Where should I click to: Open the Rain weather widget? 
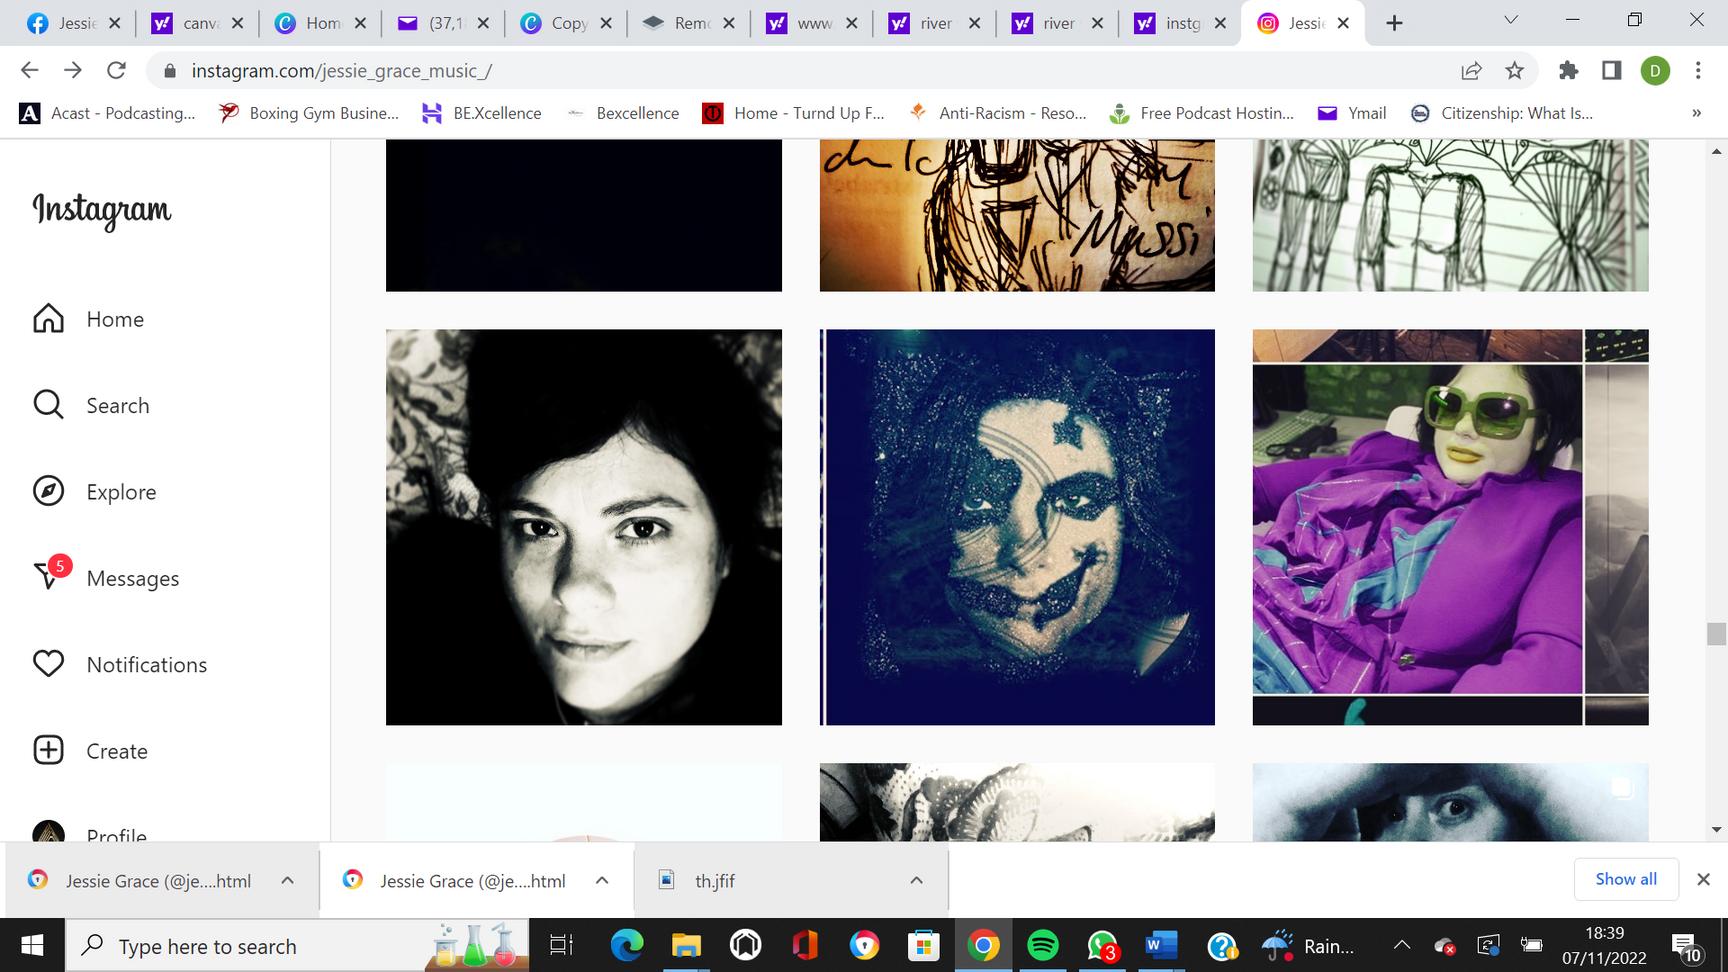pyautogui.click(x=1308, y=945)
